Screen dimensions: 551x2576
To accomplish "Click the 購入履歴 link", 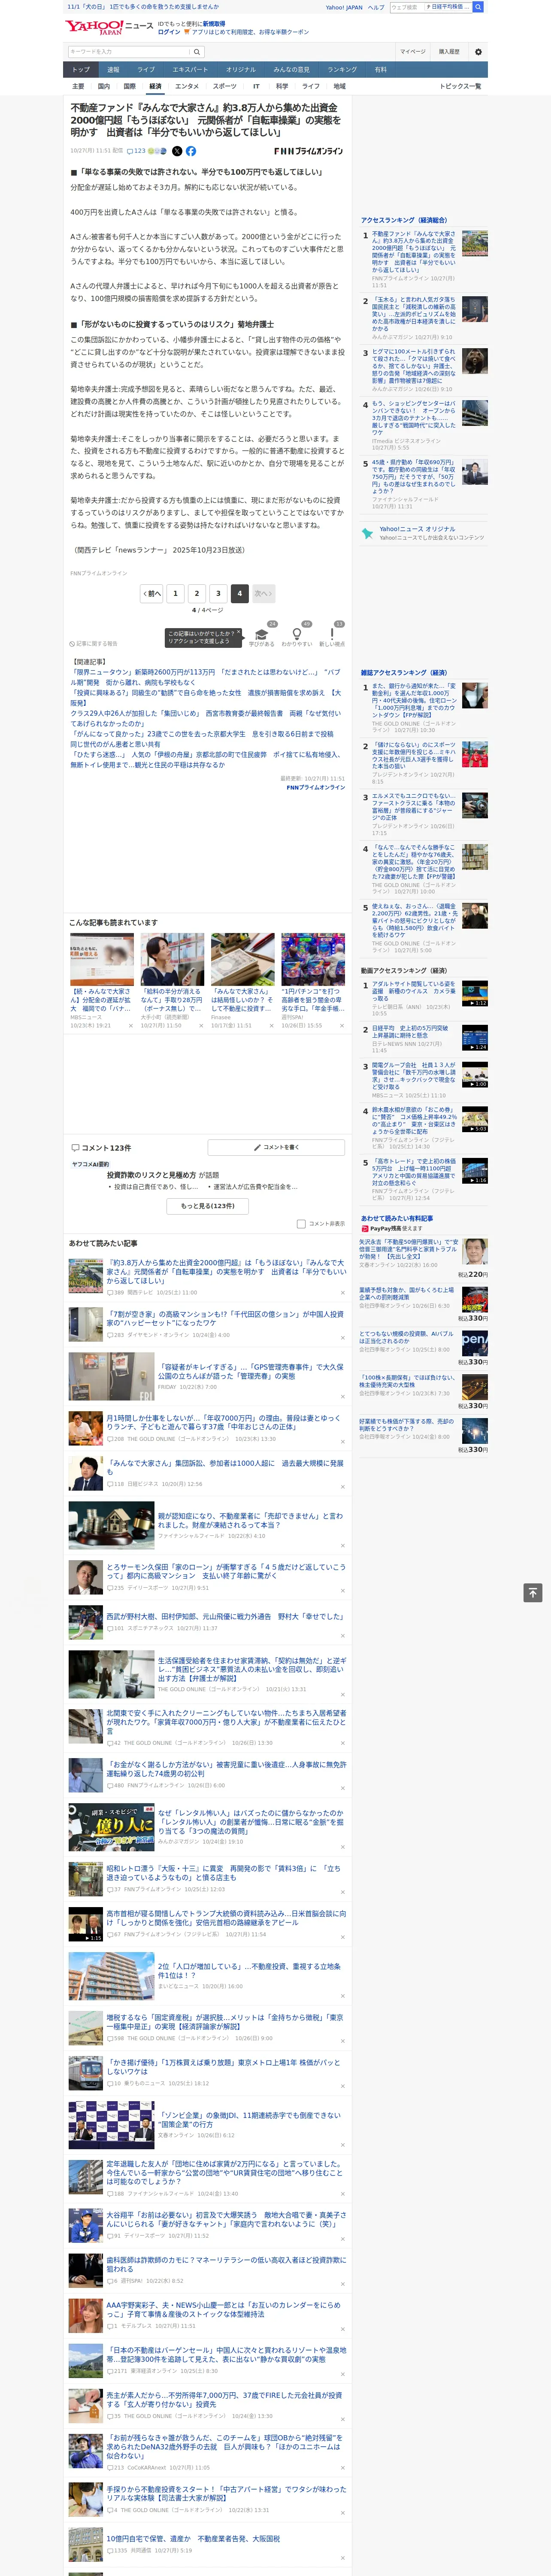I will pyautogui.click(x=449, y=52).
